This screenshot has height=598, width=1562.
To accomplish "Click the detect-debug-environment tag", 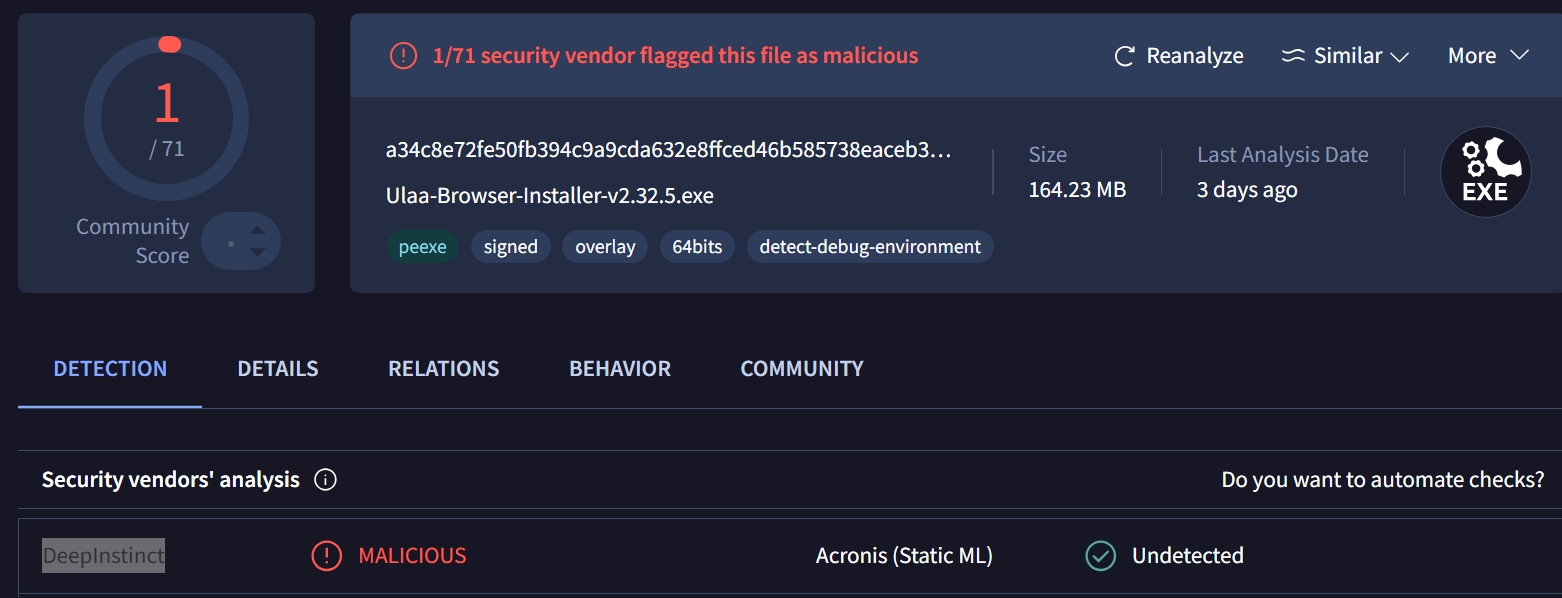I will (x=870, y=247).
